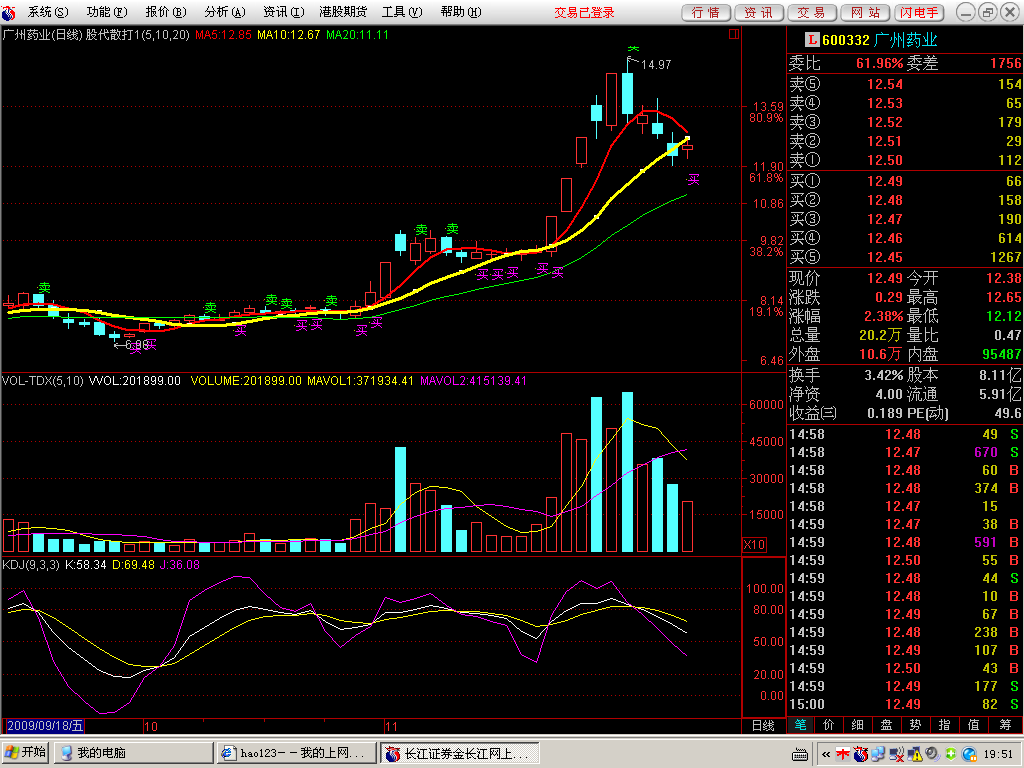Switch to the 势 tab
This screenshot has height=768, width=1024.
point(915,725)
